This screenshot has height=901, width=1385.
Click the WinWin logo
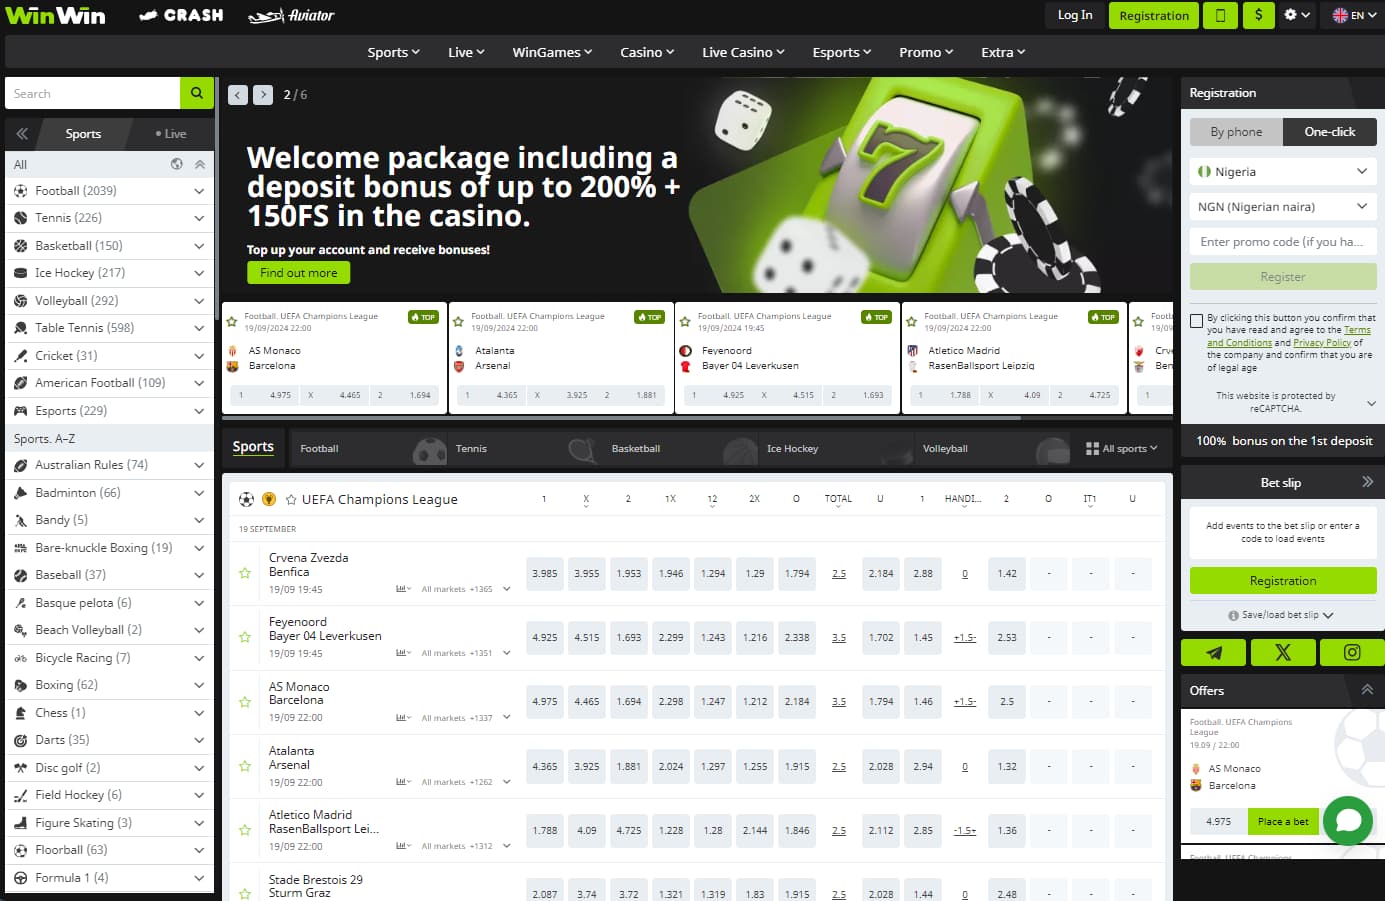[55, 15]
